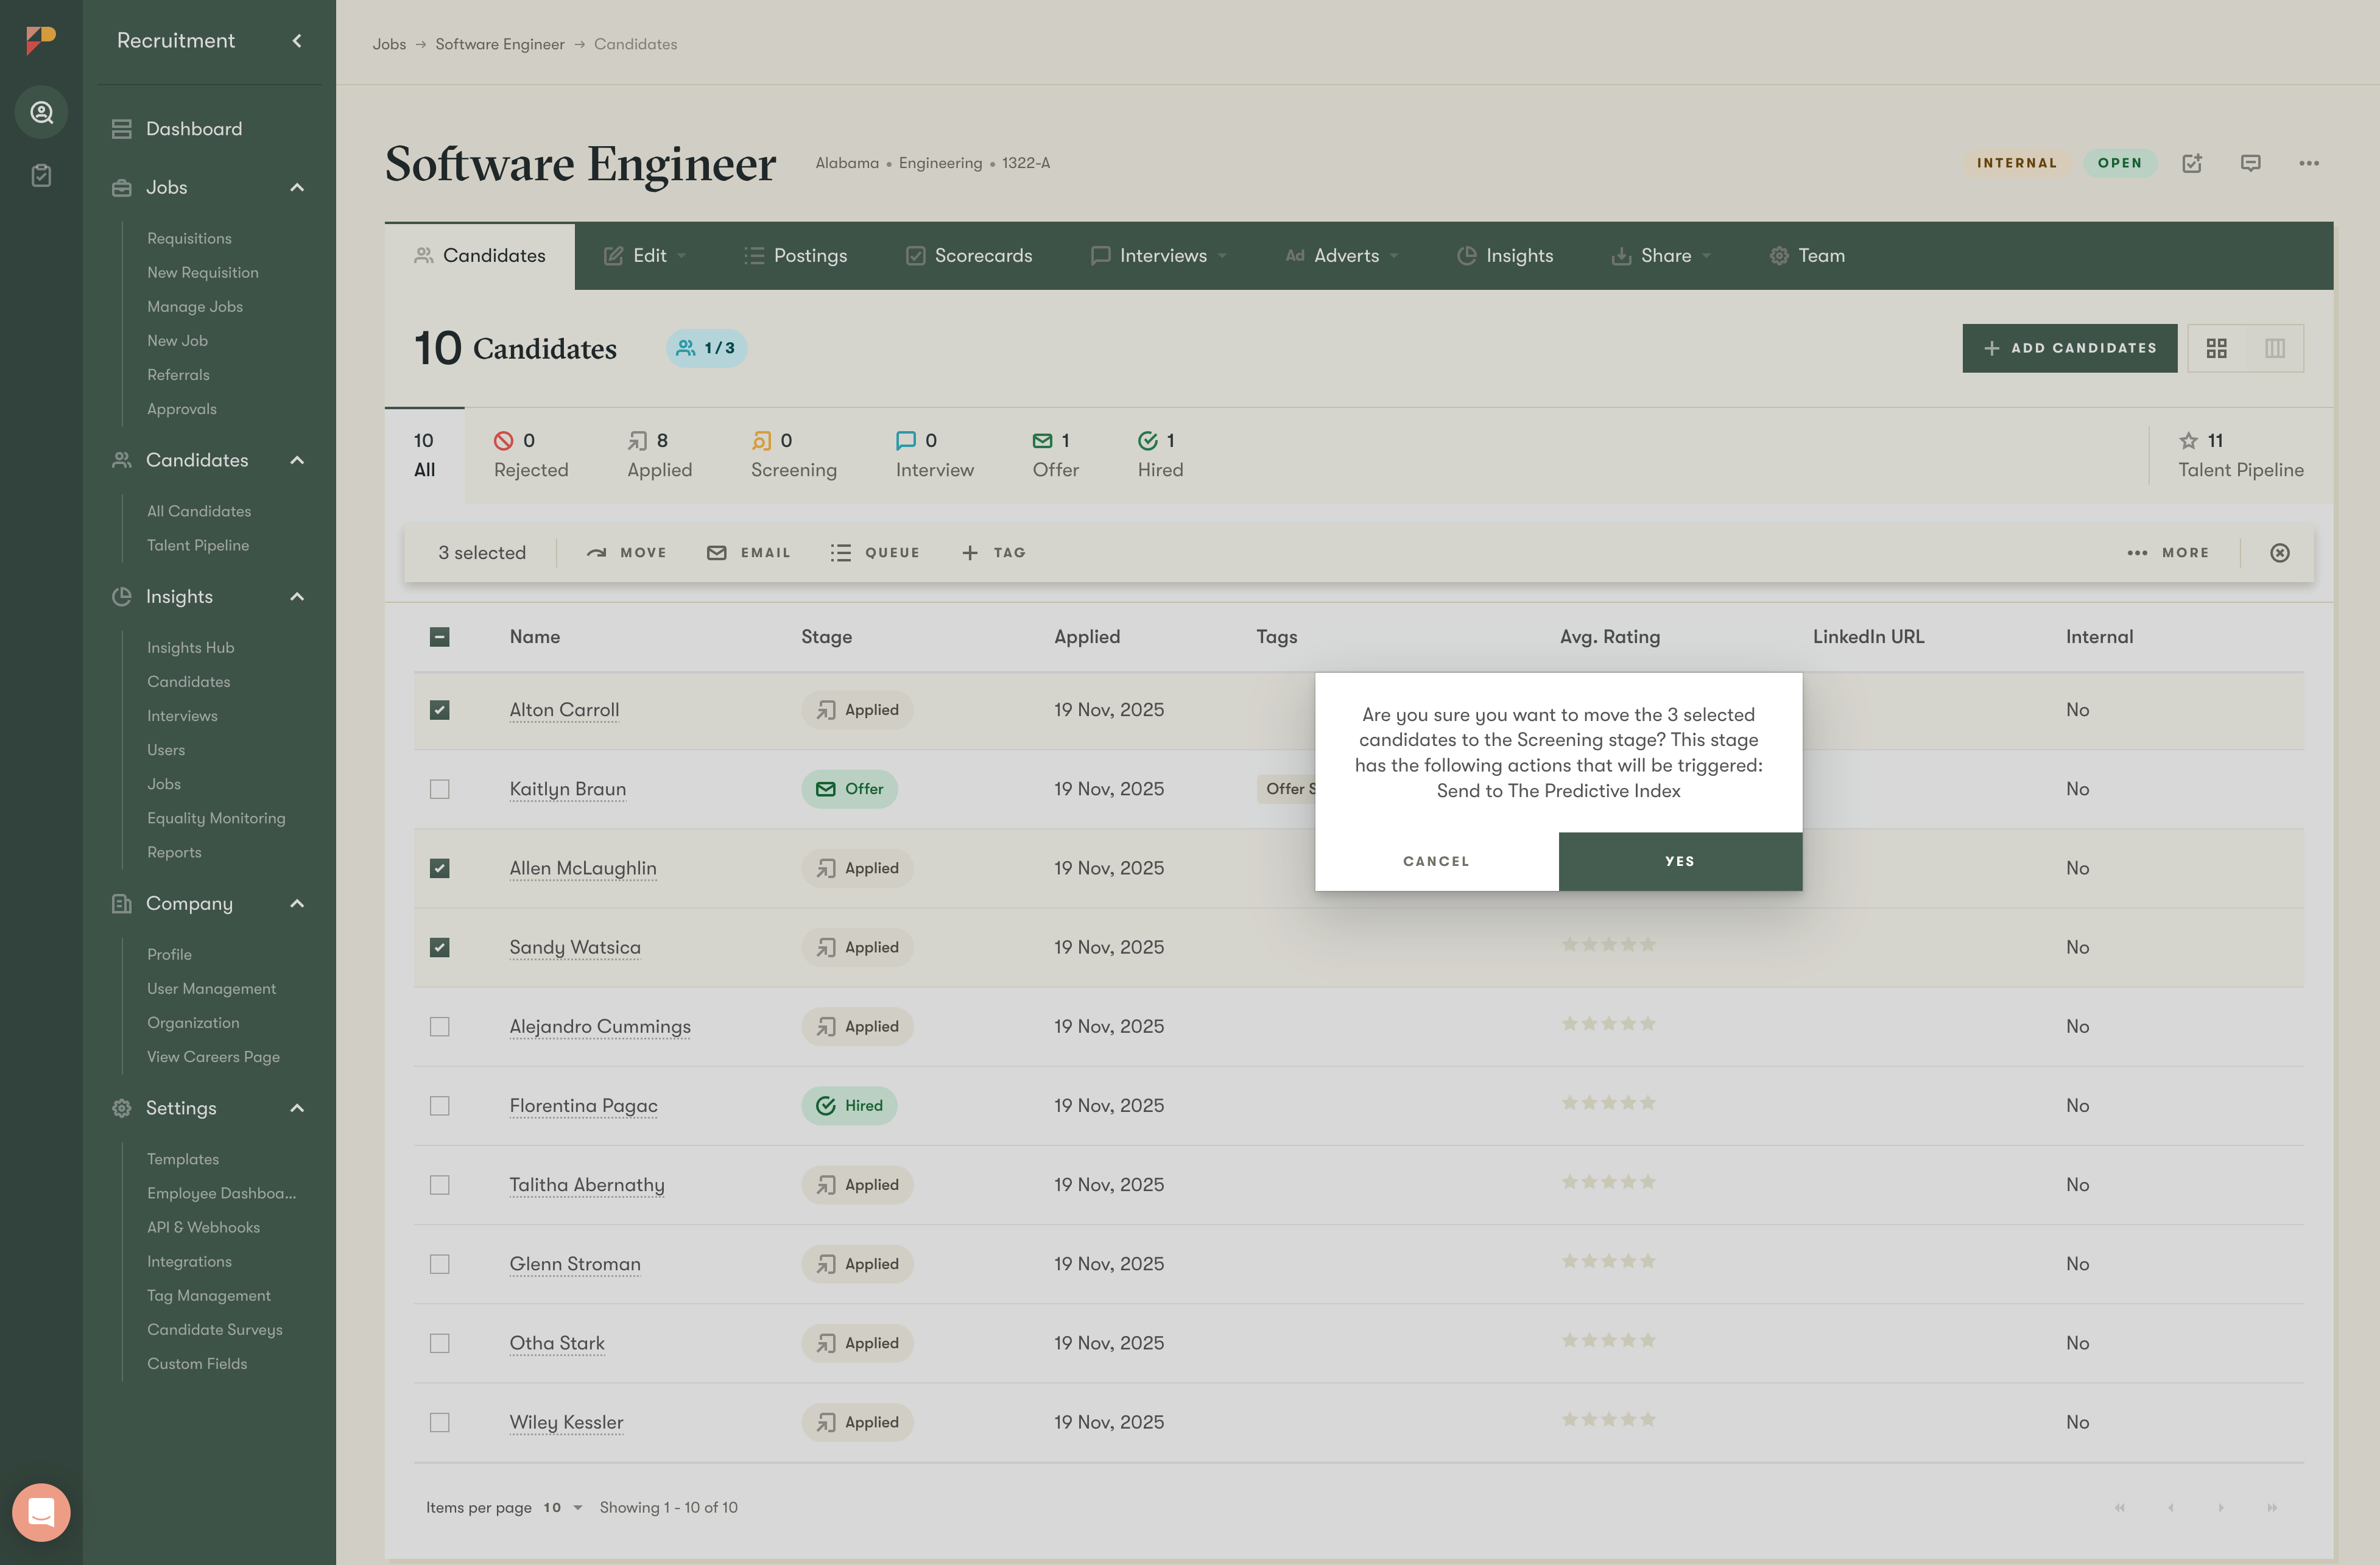Filter candidates by Applied stage
The width and height of the screenshot is (2380, 1565).
pos(659,456)
